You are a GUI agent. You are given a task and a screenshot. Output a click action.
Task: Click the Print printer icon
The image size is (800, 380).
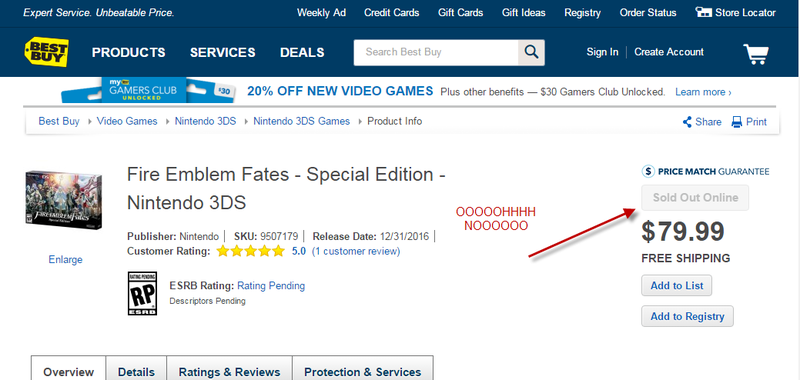[x=737, y=122]
